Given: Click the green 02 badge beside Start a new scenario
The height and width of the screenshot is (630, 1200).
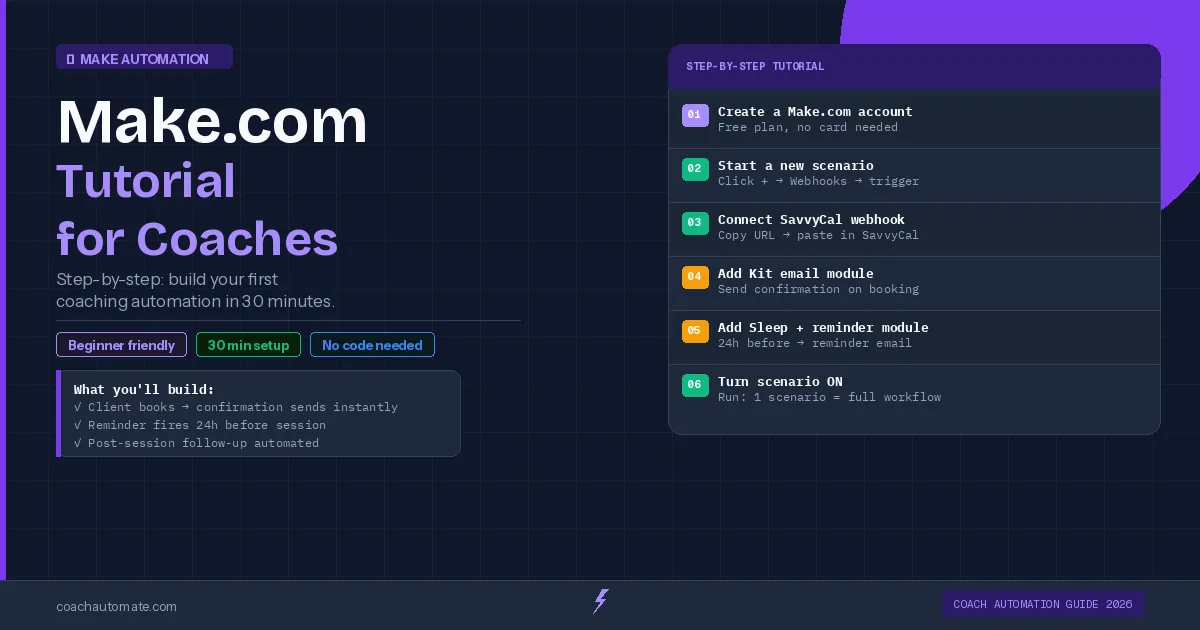Looking at the screenshot, I should tap(695, 169).
